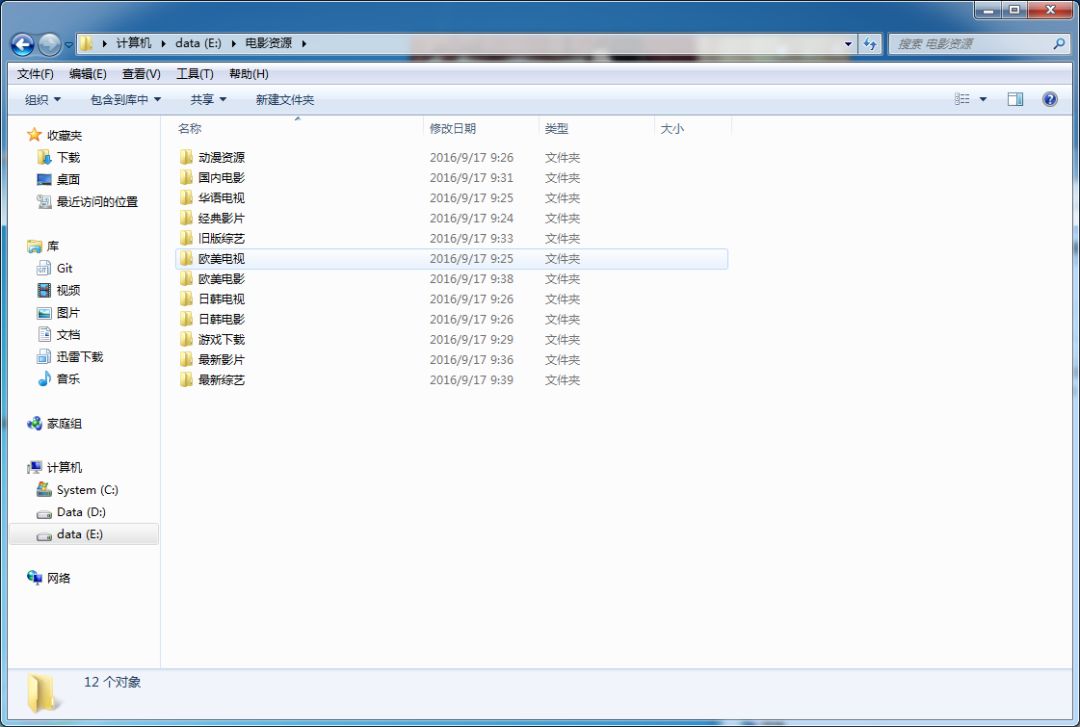Select the 动漫资源 folder icon
The height and width of the screenshot is (727, 1080).
click(x=186, y=157)
